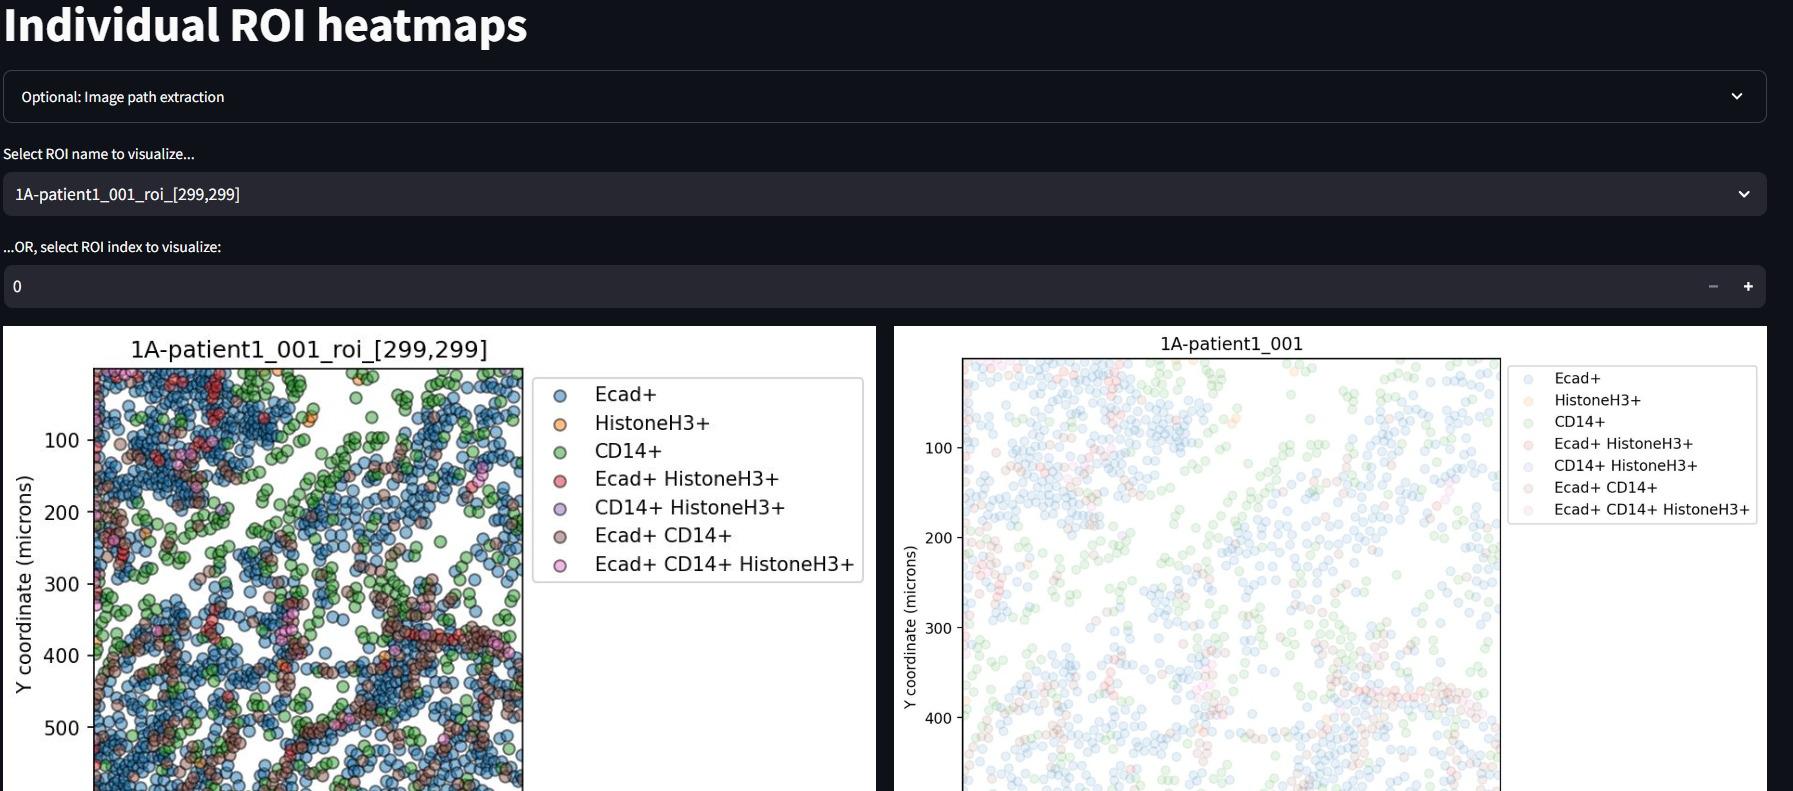Click the orange HistoneH3+ legend marker in left plot

coord(560,424)
